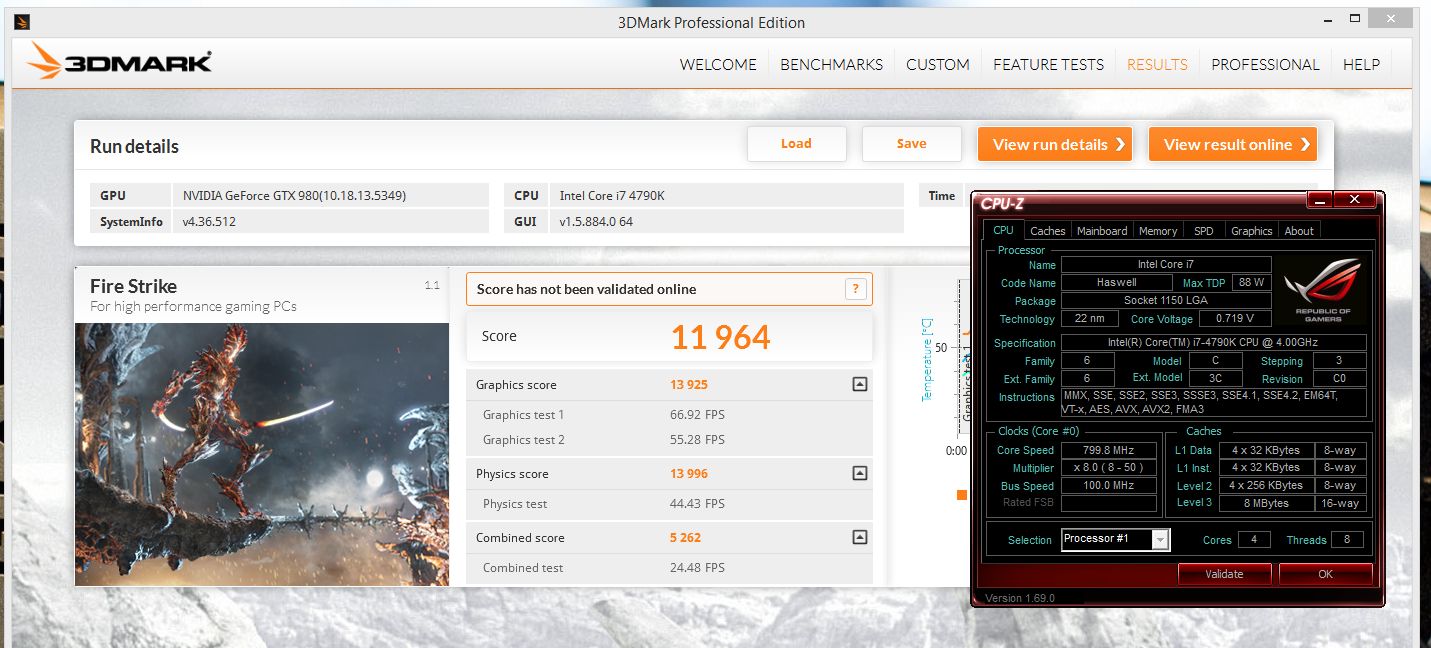Click the Cores count field showing 4
This screenshot has height=648, width=1431.
tap(1253, 540)
